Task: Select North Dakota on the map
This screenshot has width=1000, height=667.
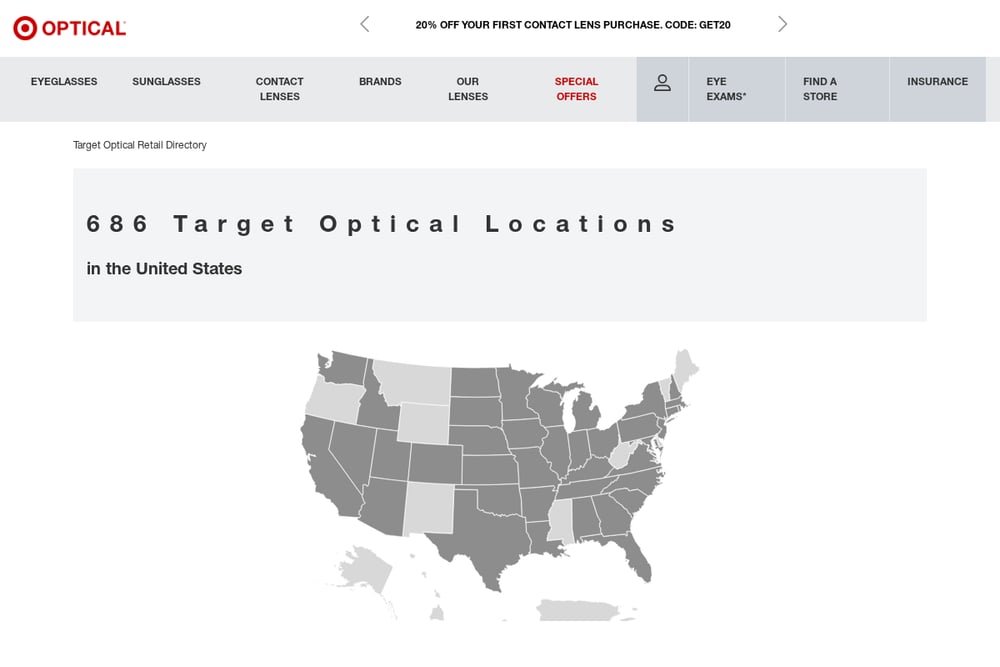Action: (474, 382)
